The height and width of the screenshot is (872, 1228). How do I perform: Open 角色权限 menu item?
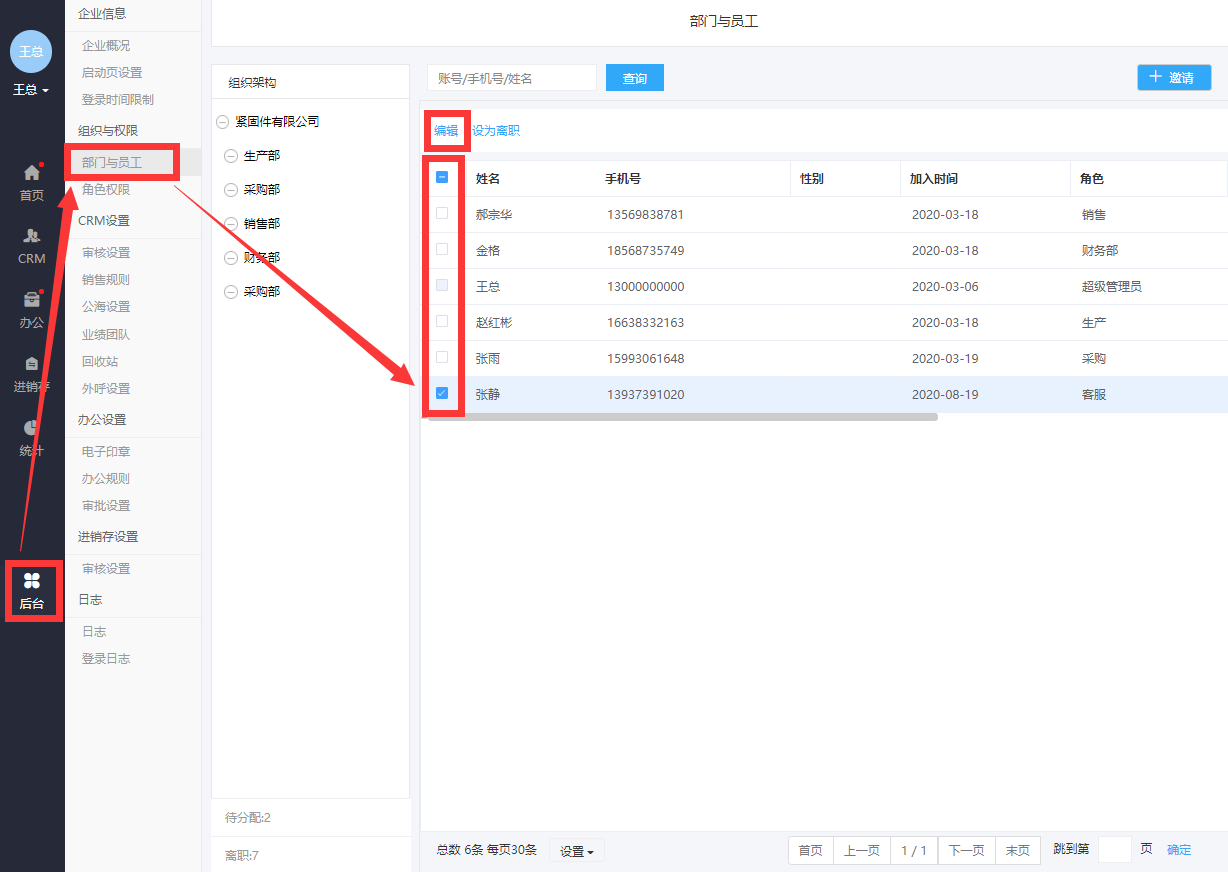106,189
